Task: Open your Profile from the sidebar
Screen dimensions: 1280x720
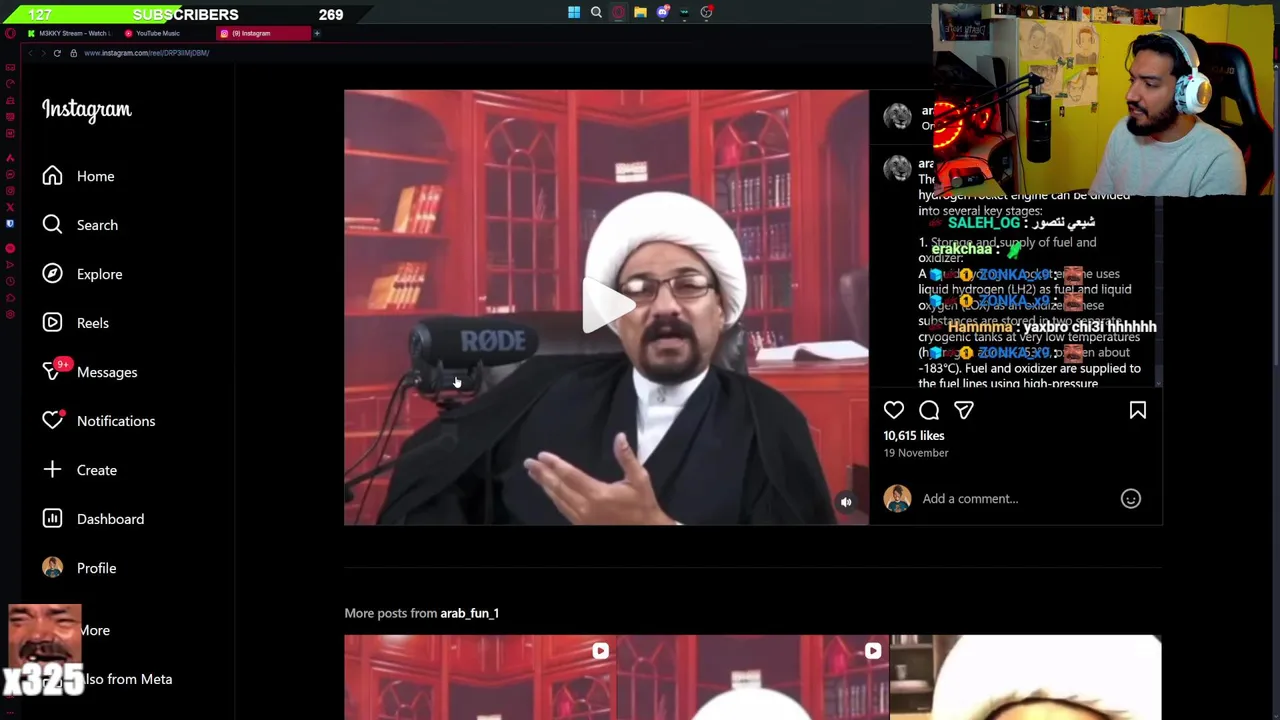Action: [x=80, y=568]
